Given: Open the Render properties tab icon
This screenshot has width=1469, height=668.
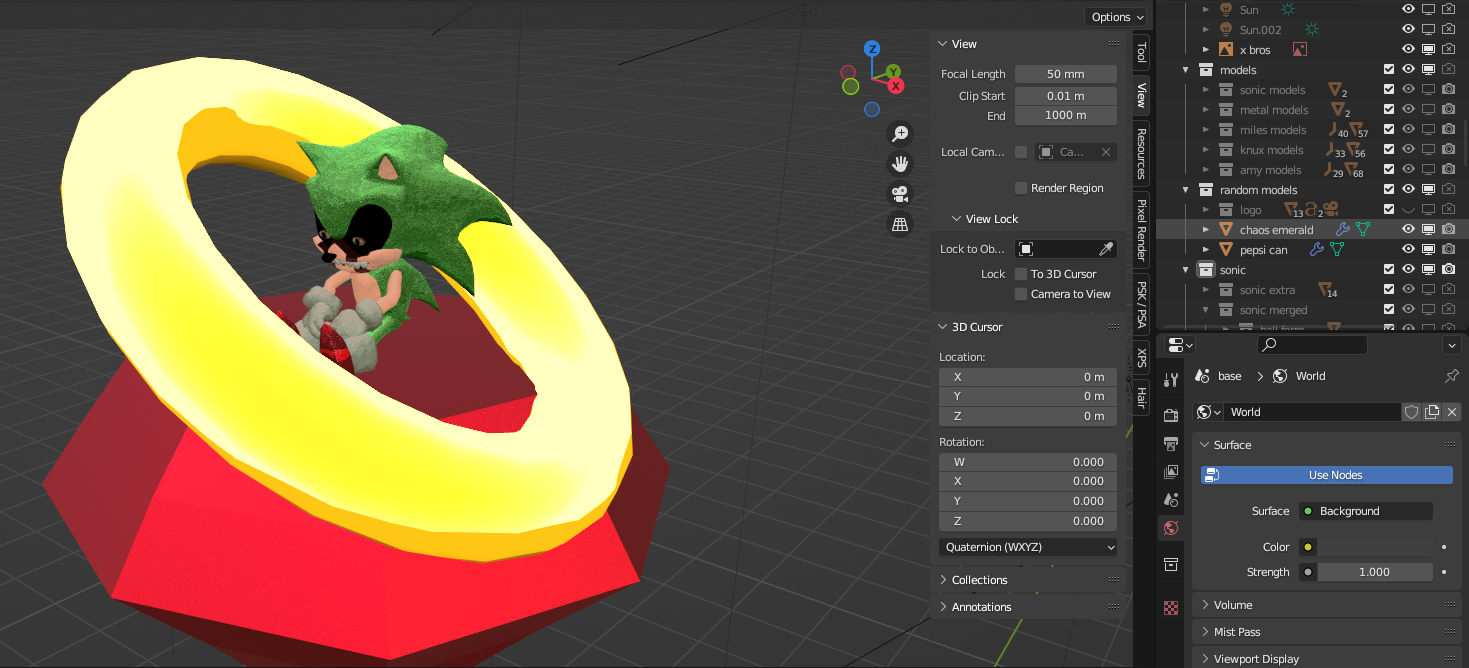Looking at the screenshot, I should pyautogui.click(x=1171, y=415).
